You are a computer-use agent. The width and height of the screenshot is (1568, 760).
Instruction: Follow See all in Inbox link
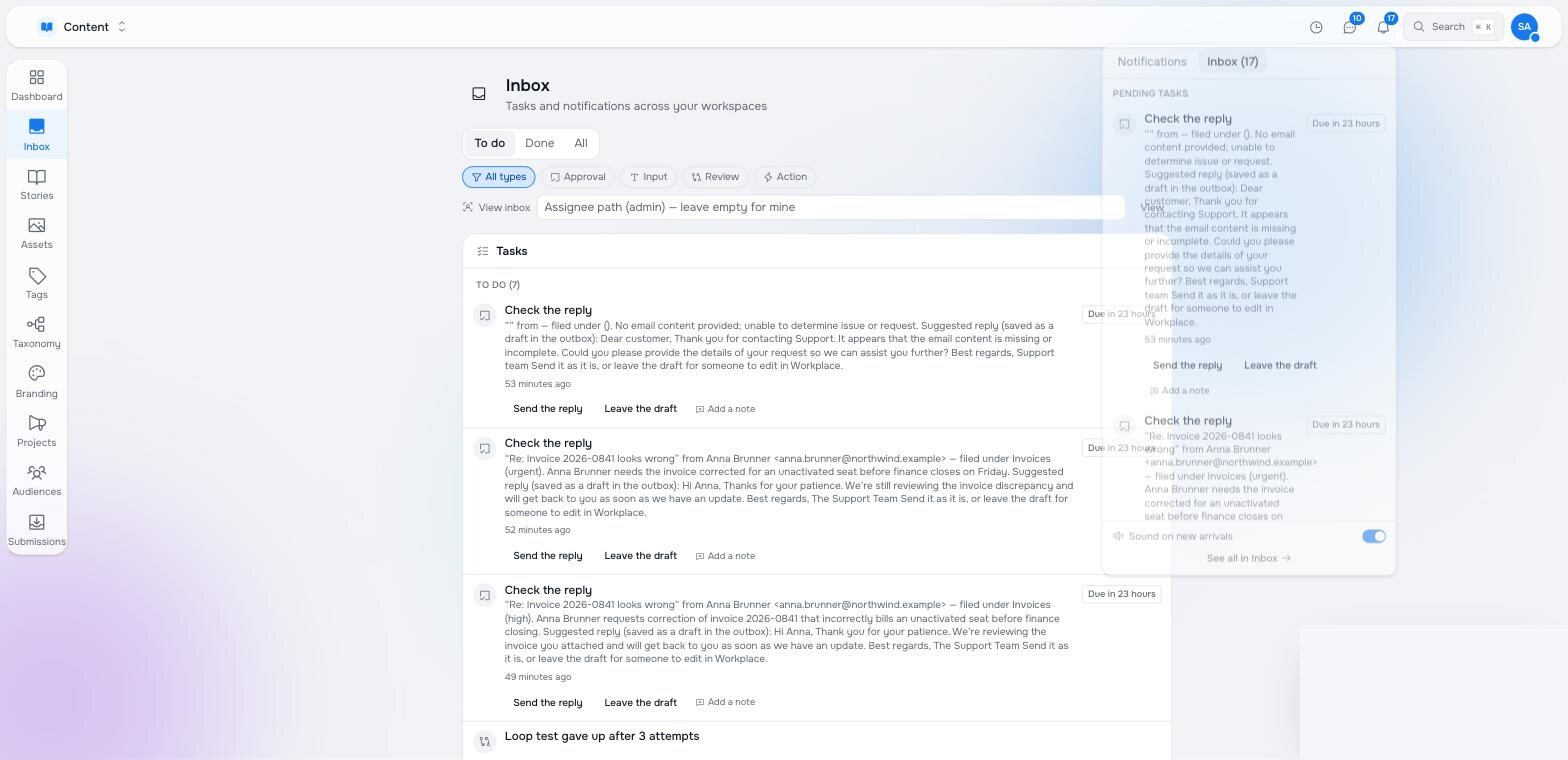[1249, 559]
